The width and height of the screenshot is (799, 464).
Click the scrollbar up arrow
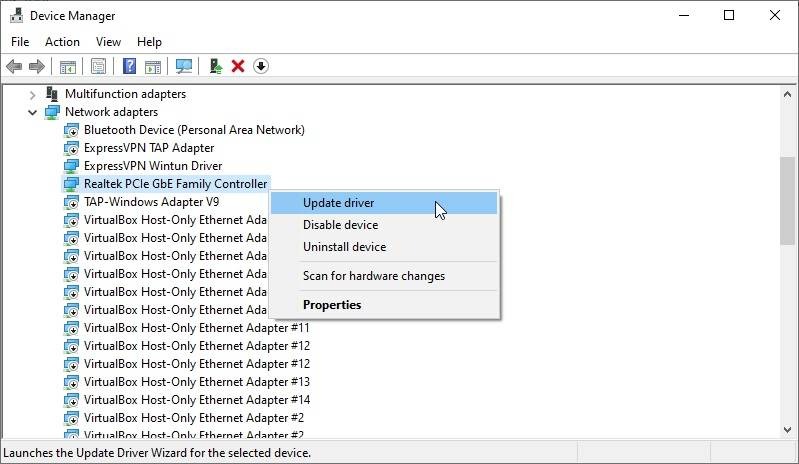787,94
